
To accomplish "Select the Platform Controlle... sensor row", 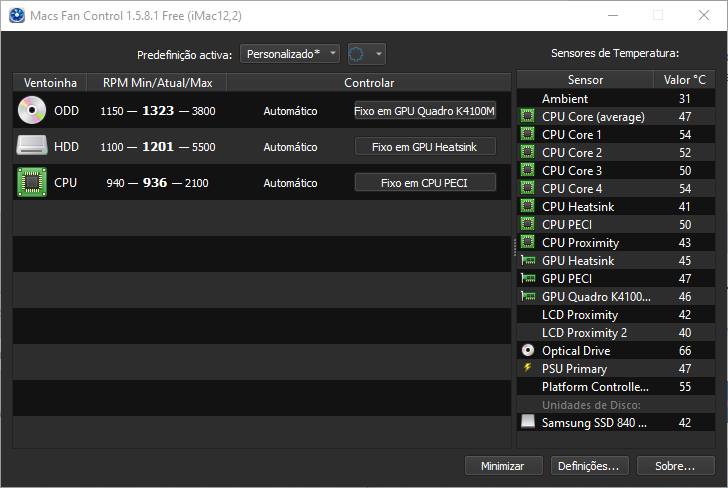I will coord(616,386).
